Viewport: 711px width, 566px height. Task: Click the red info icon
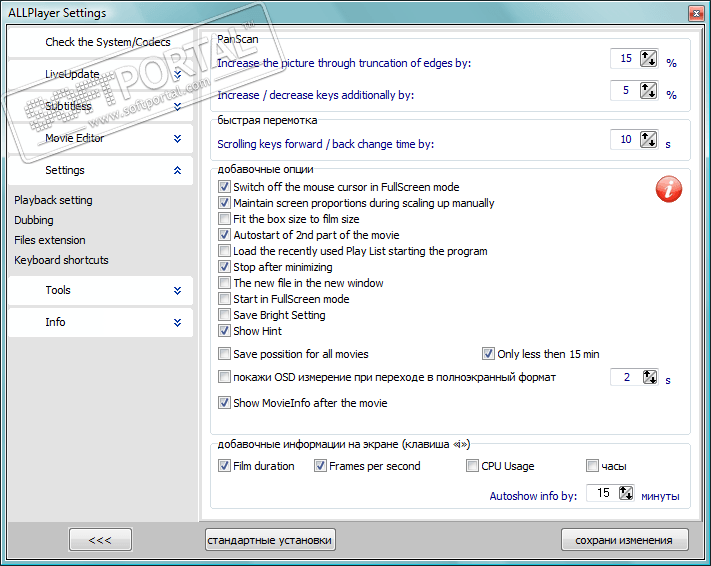coord(669,189)
